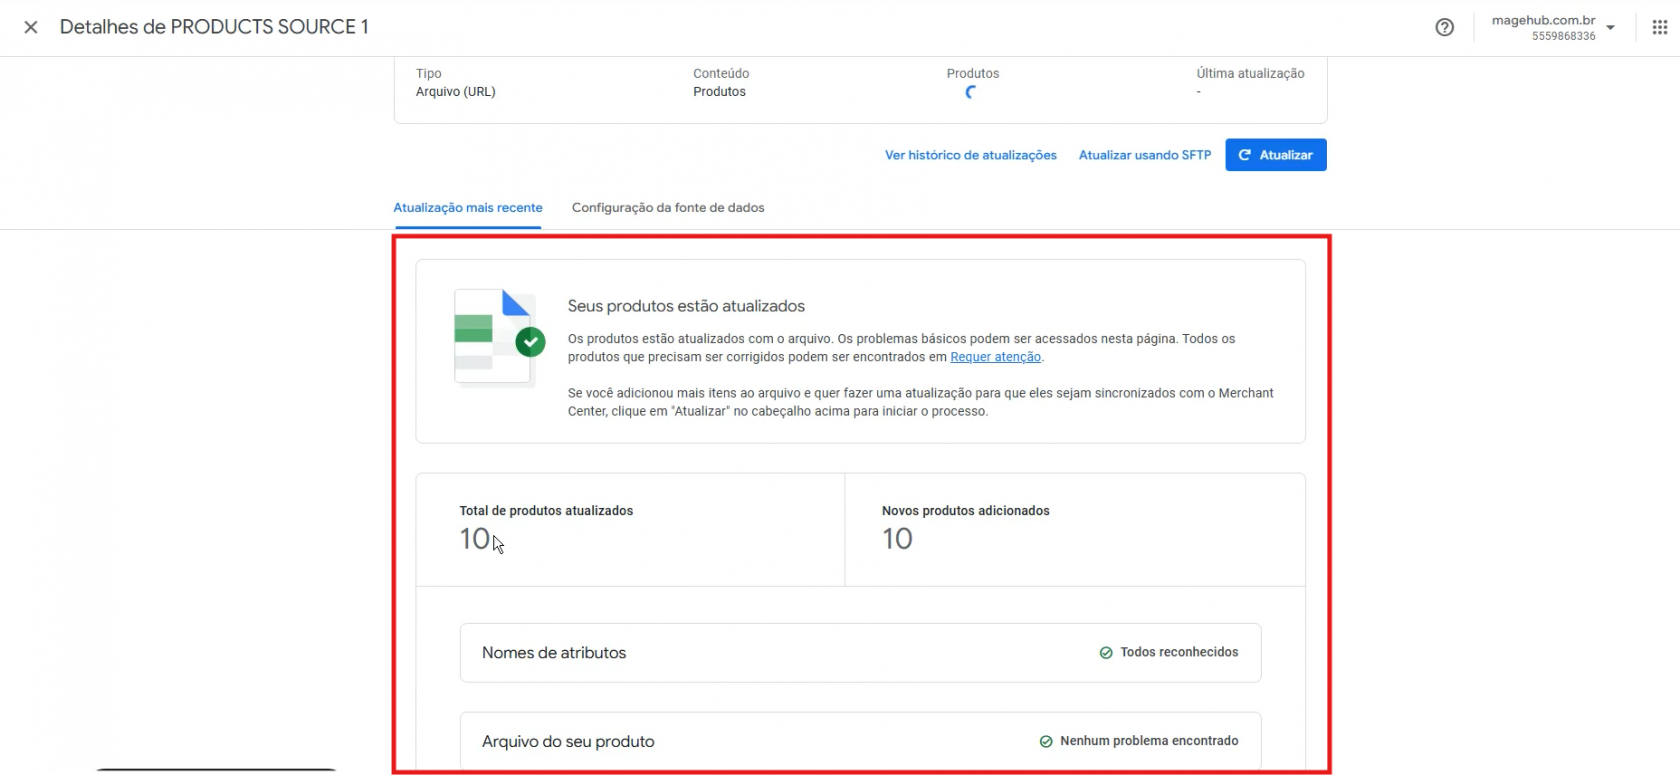Click the green check beside Nenhum problema encontrado
Image resolution: width=1680 pixels, height=775 pixels.
(x=1046, y=742)
